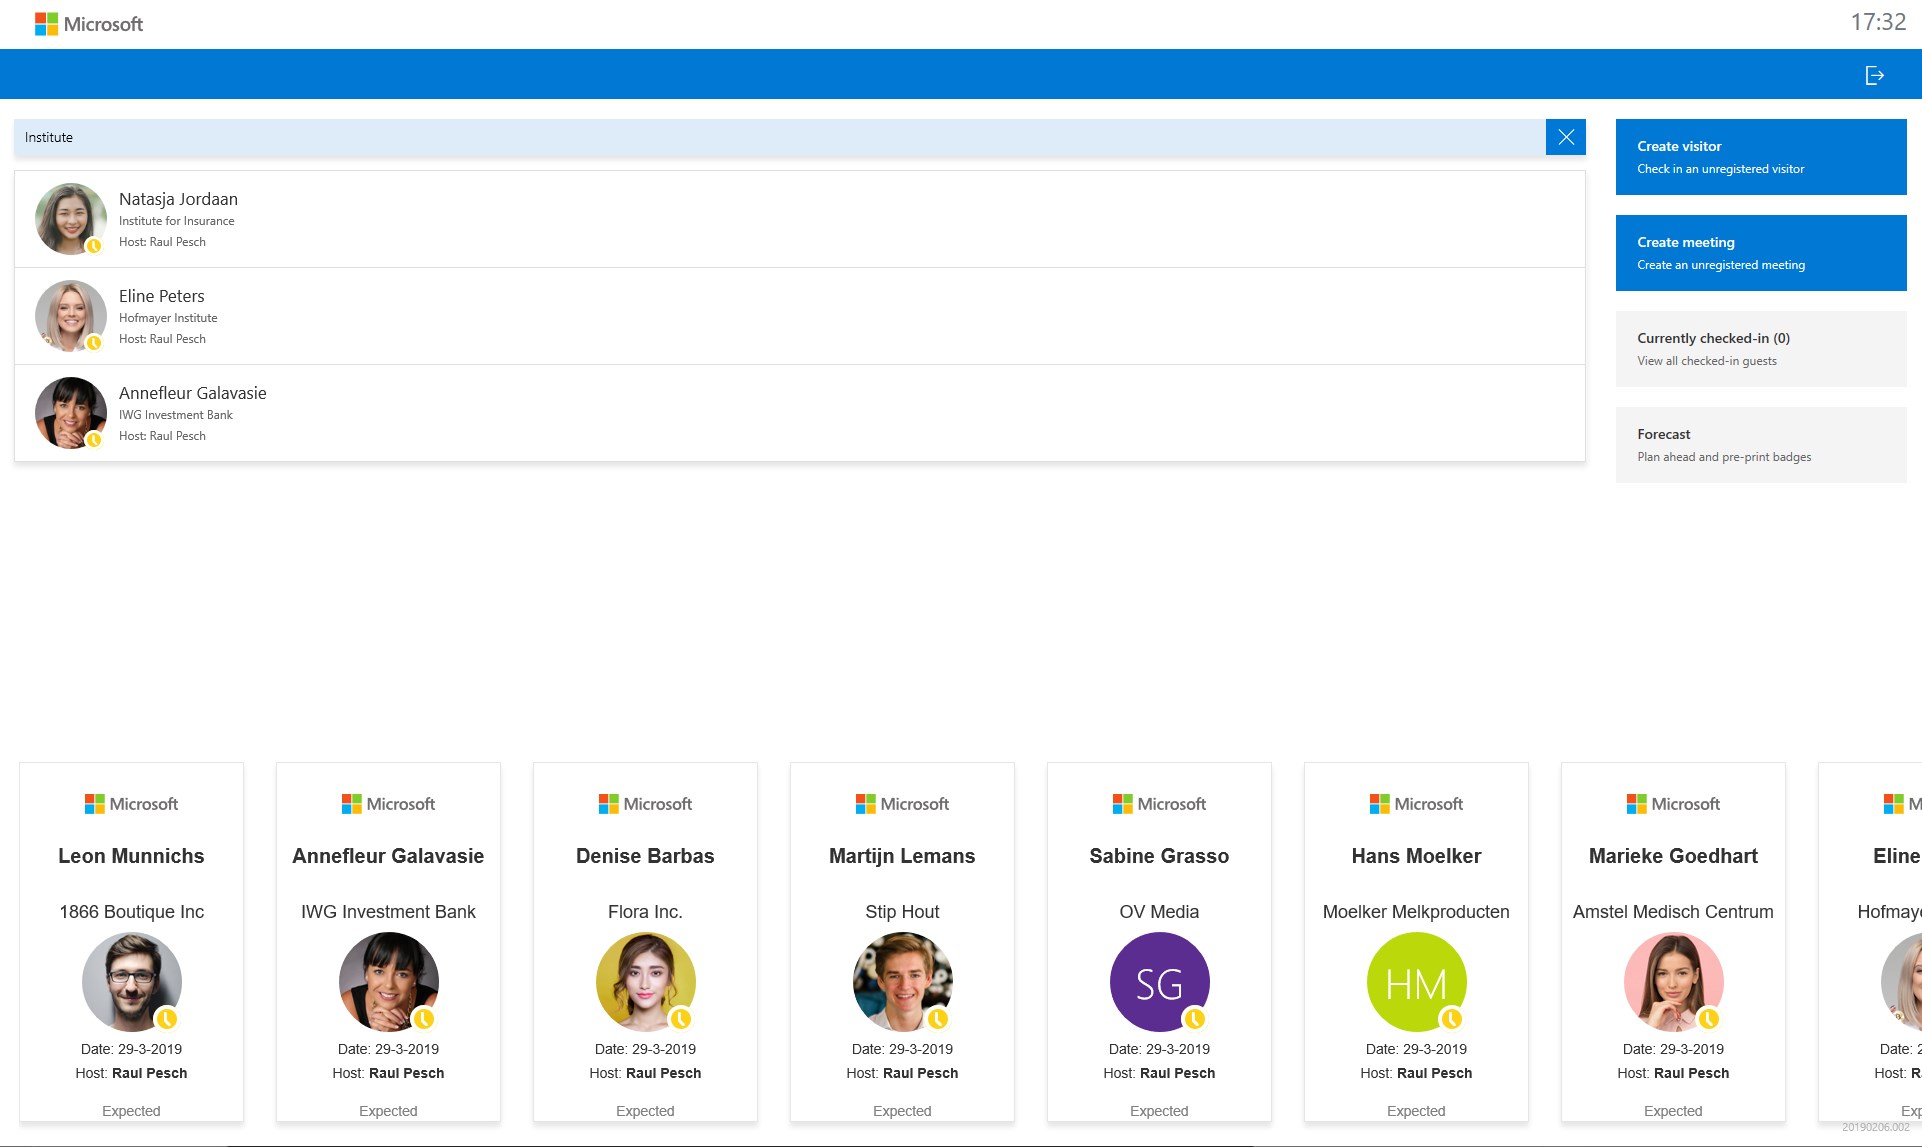Open Leon Munnichs badge photo

point(131,982)
